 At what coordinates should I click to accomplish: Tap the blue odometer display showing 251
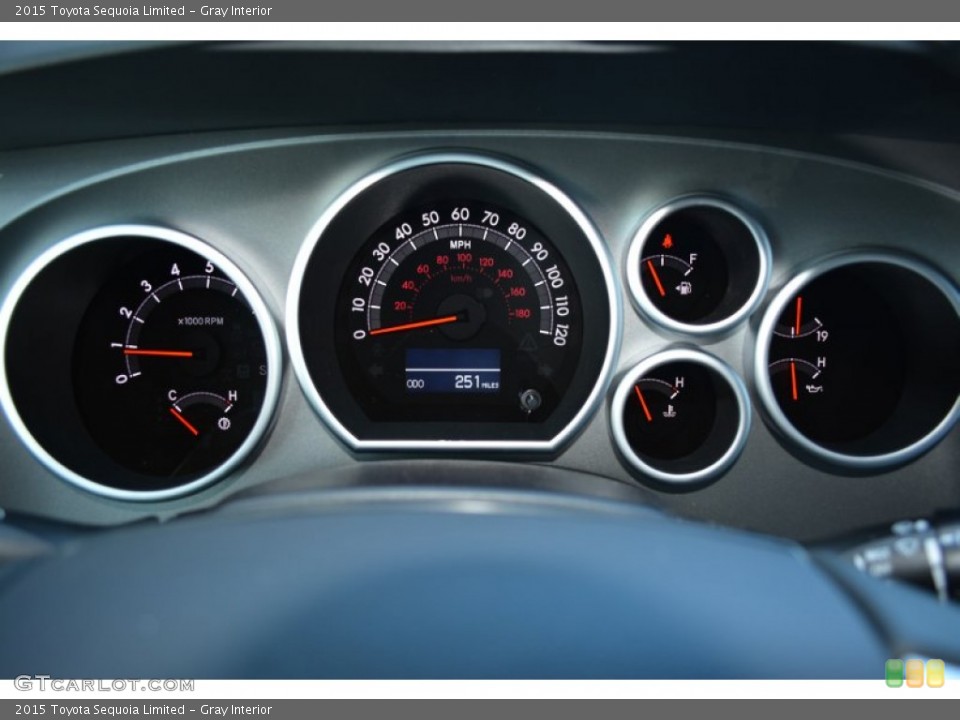coord(453,371)
